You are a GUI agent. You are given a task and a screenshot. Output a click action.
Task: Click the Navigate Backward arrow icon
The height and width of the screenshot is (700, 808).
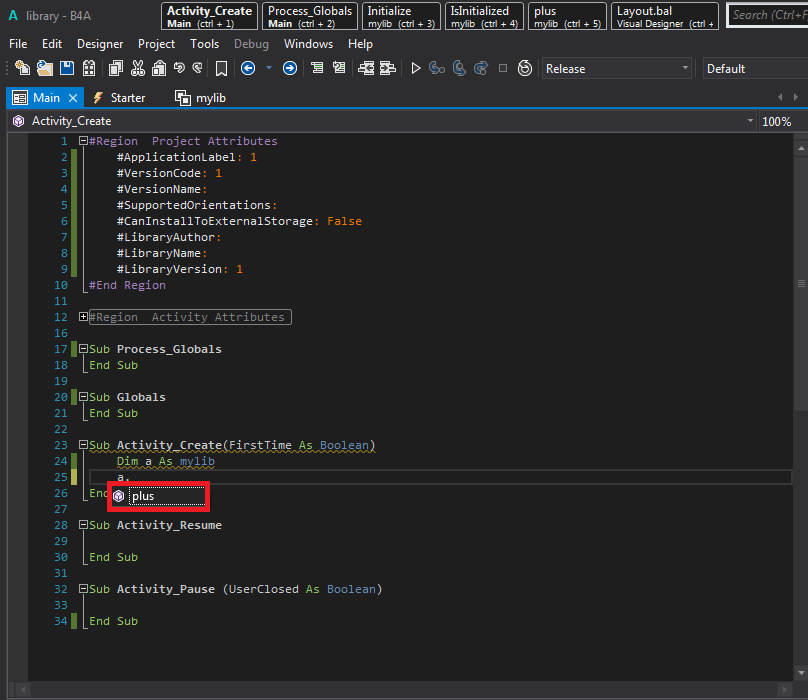point(247,68)
